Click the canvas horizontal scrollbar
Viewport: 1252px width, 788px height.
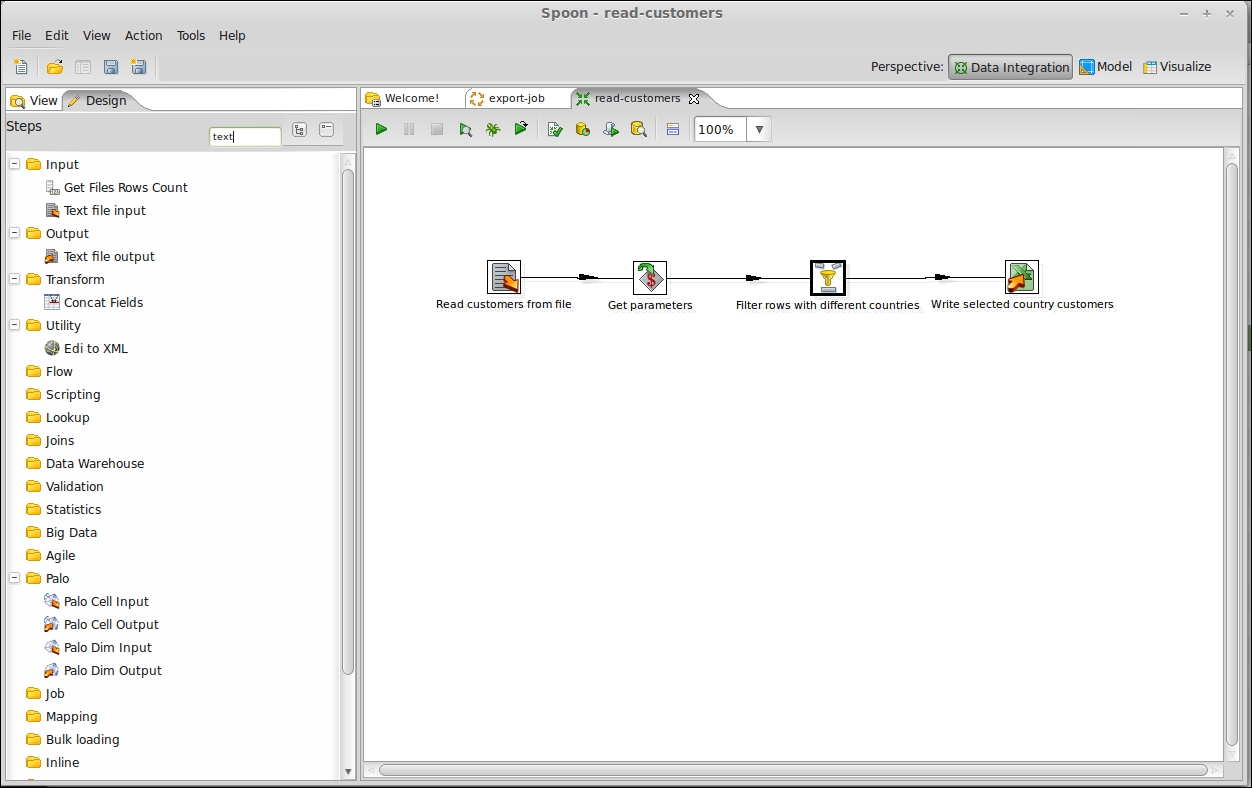tap(793, 770)
